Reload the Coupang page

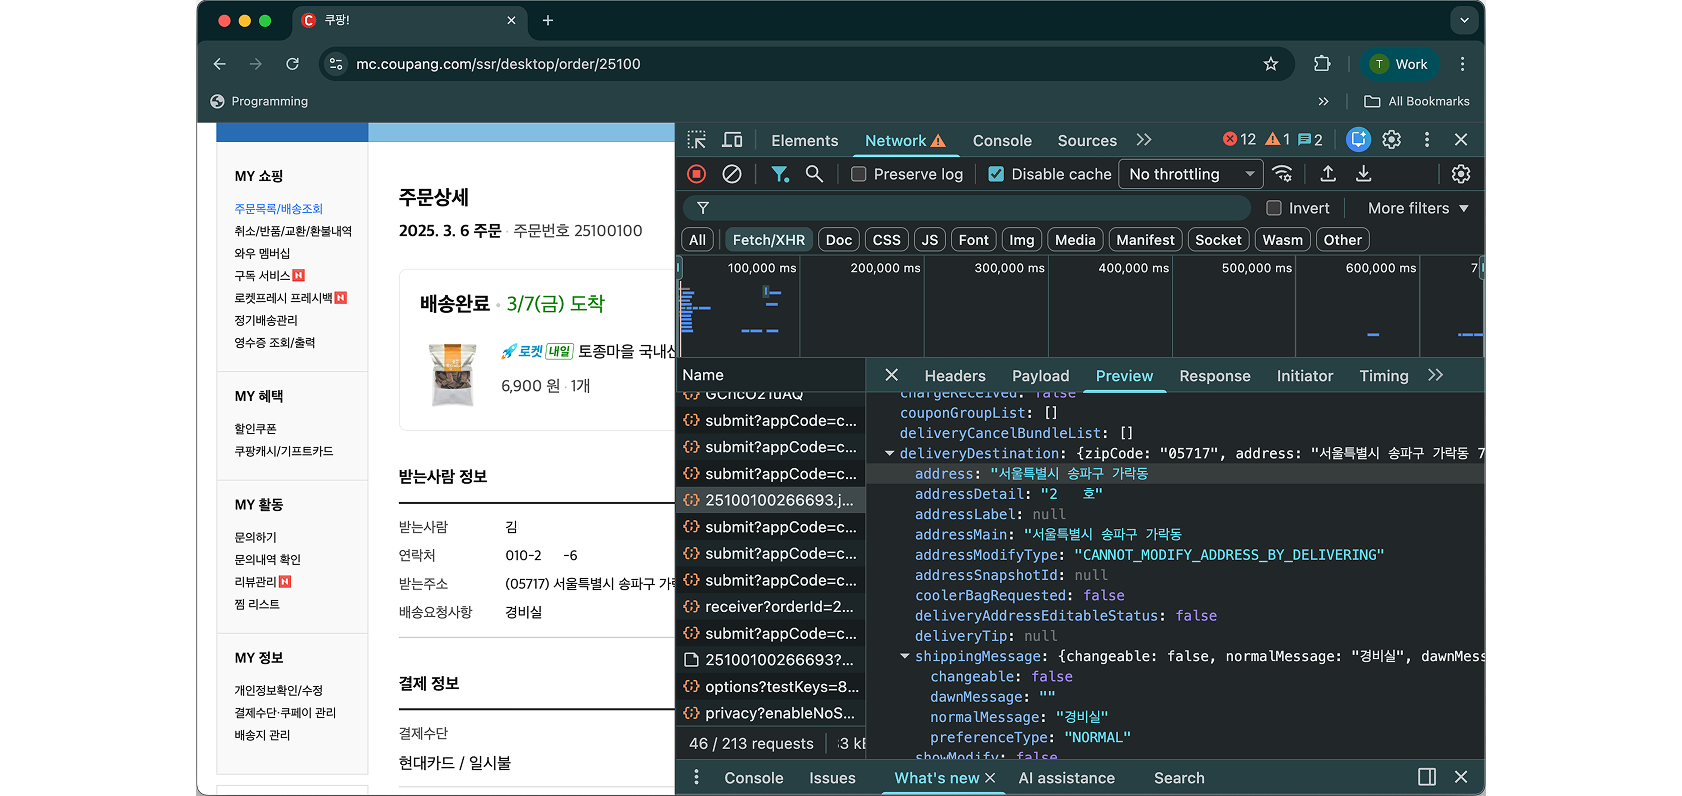[292, 64]
